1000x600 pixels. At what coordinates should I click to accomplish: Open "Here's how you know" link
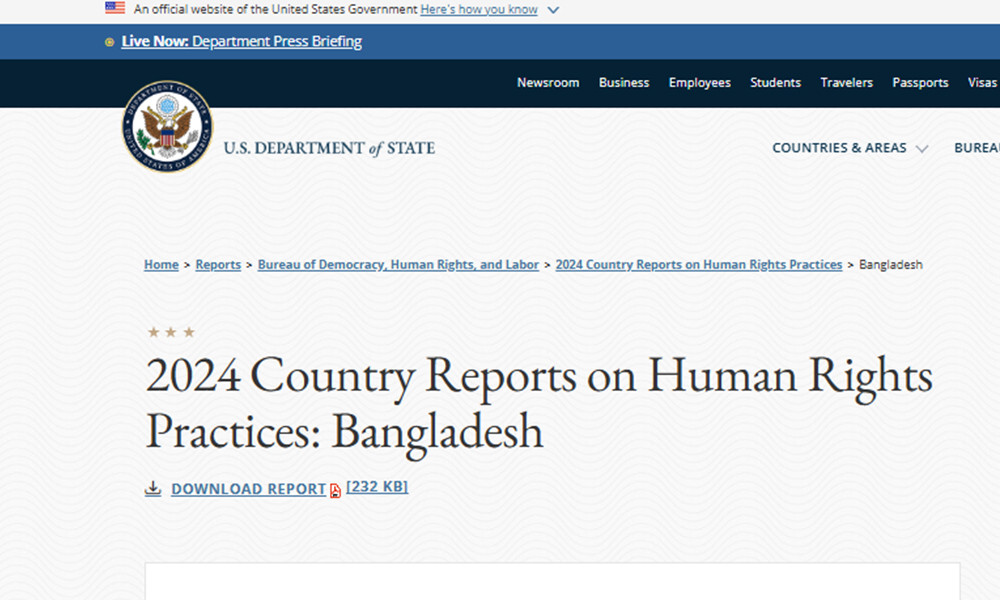tap(478, 10)
